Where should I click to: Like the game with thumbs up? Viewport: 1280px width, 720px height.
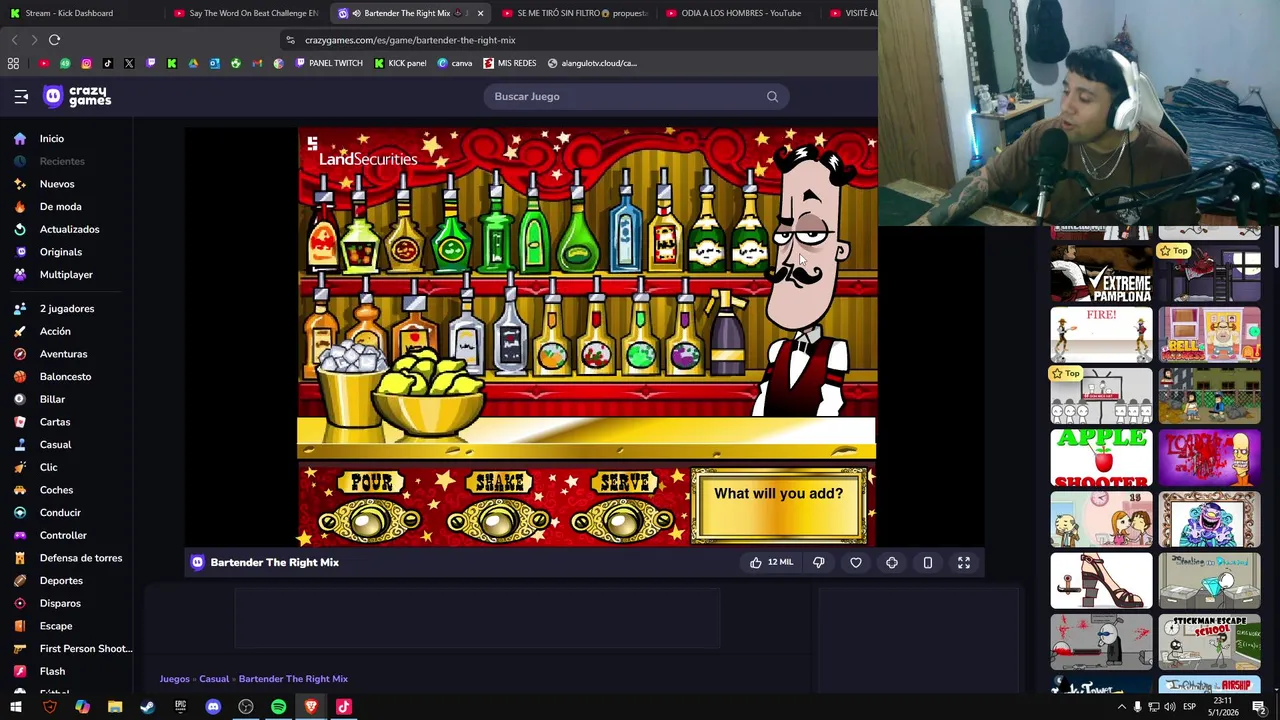pyautogui.click(x=756, y=563)
